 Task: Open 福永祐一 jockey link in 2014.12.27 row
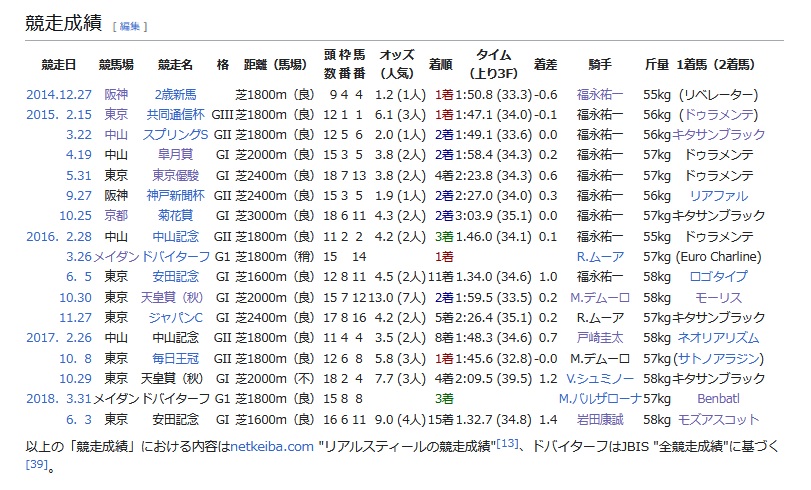click(x=600, y=95)
